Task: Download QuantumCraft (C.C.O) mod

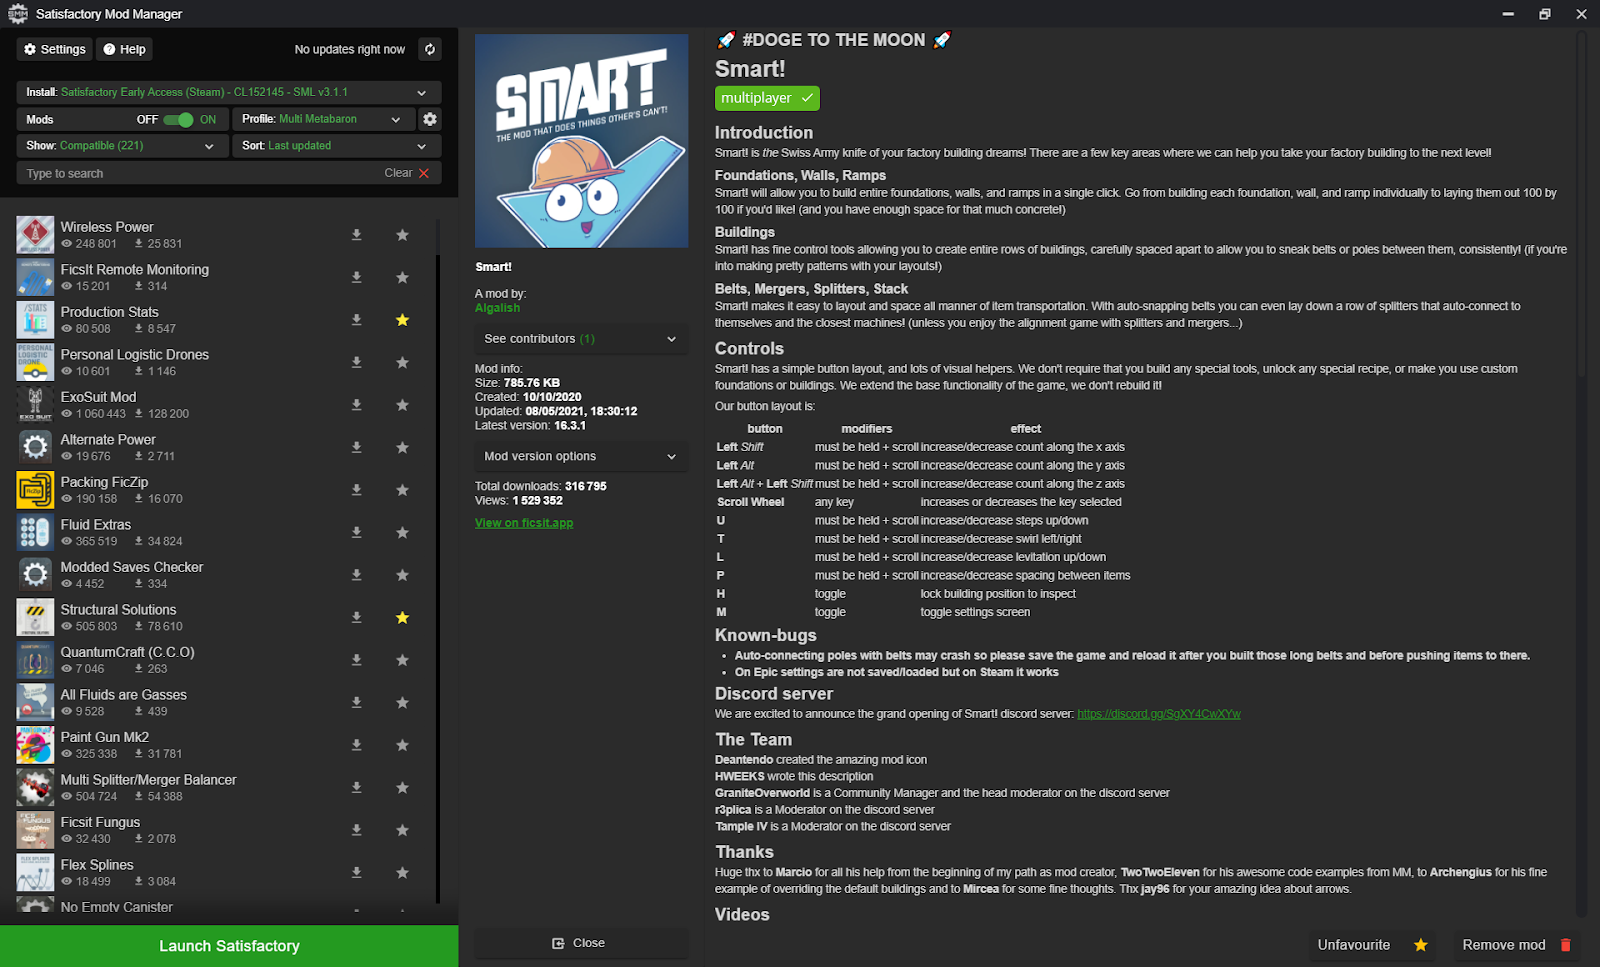Action: (x=356, y=660)
